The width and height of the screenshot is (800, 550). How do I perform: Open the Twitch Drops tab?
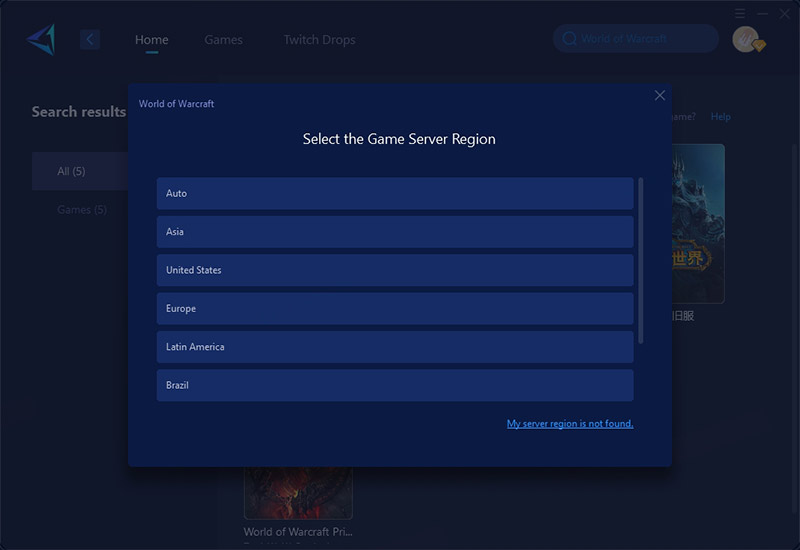pyautogui.click(x=319, y=39)
